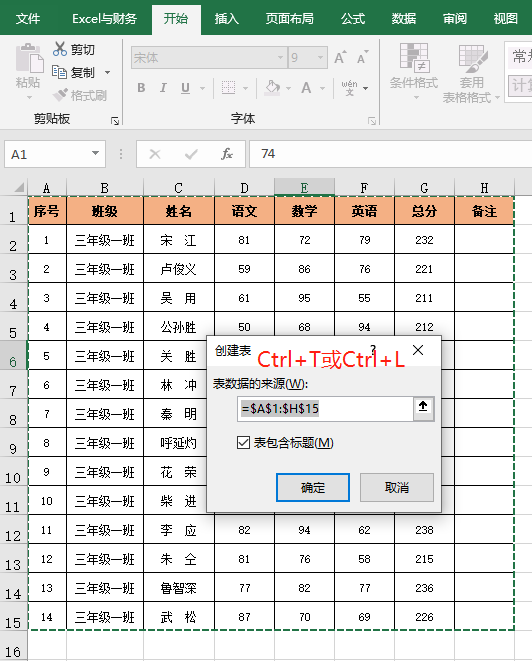Click the 确定 button
The height and width of the screenshot is (661, 532).
313,487
